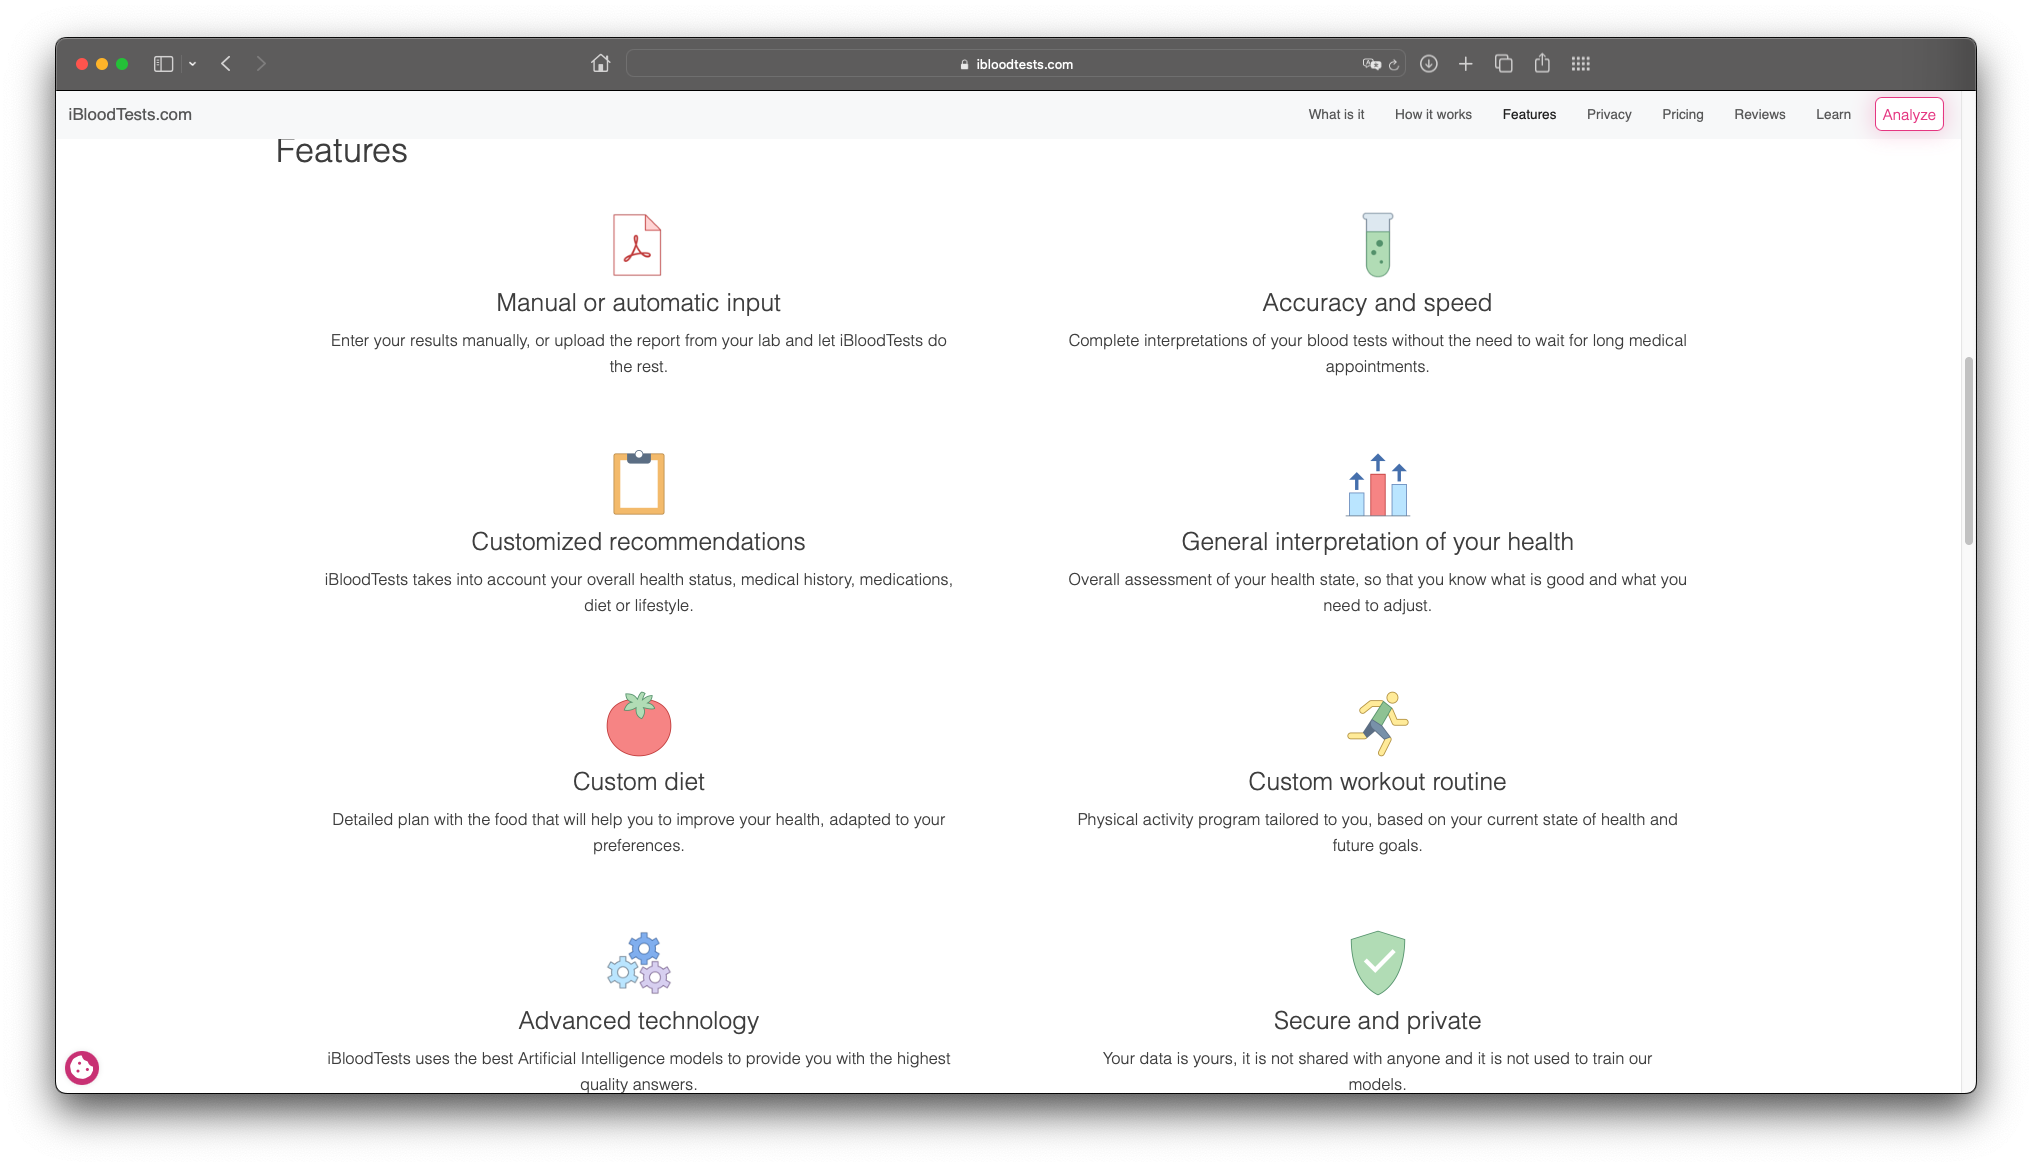Click the clipboard recommendations icon

638,483
